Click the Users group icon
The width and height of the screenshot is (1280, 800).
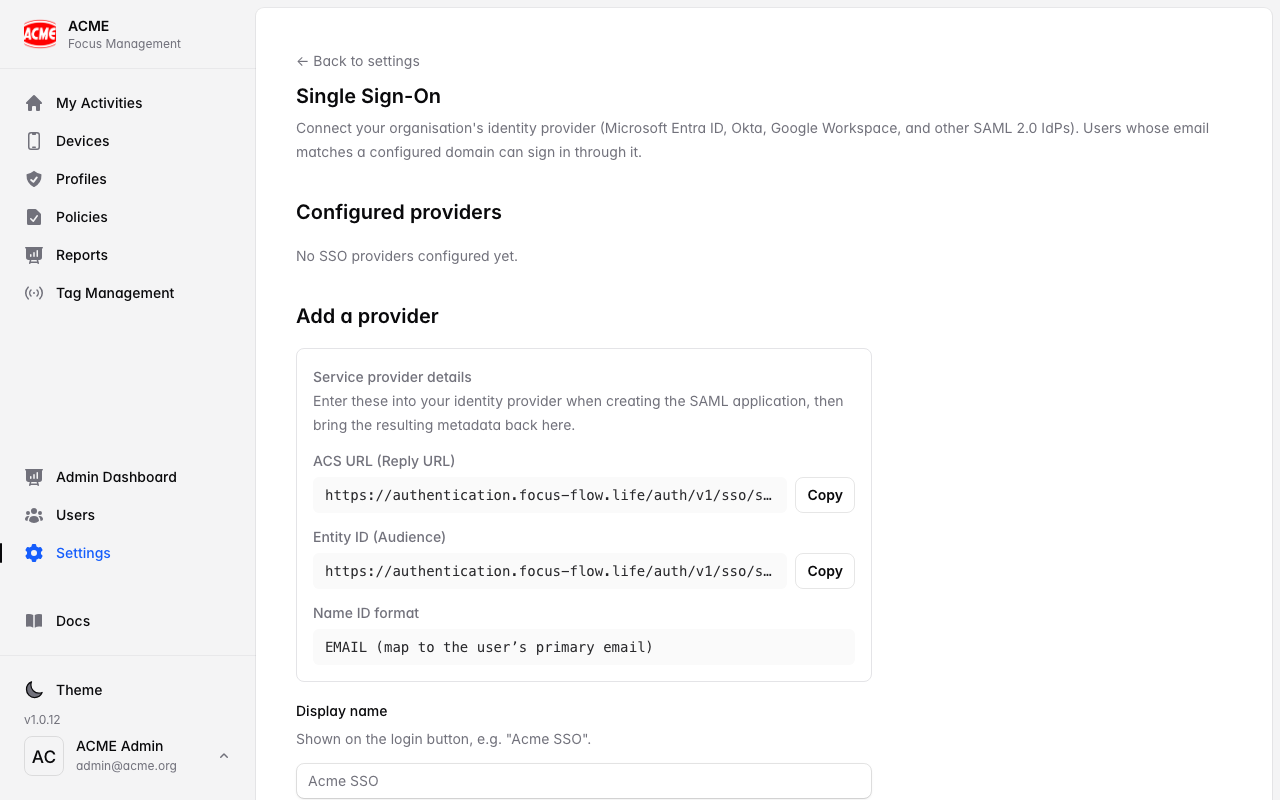[x=34, y=515]
